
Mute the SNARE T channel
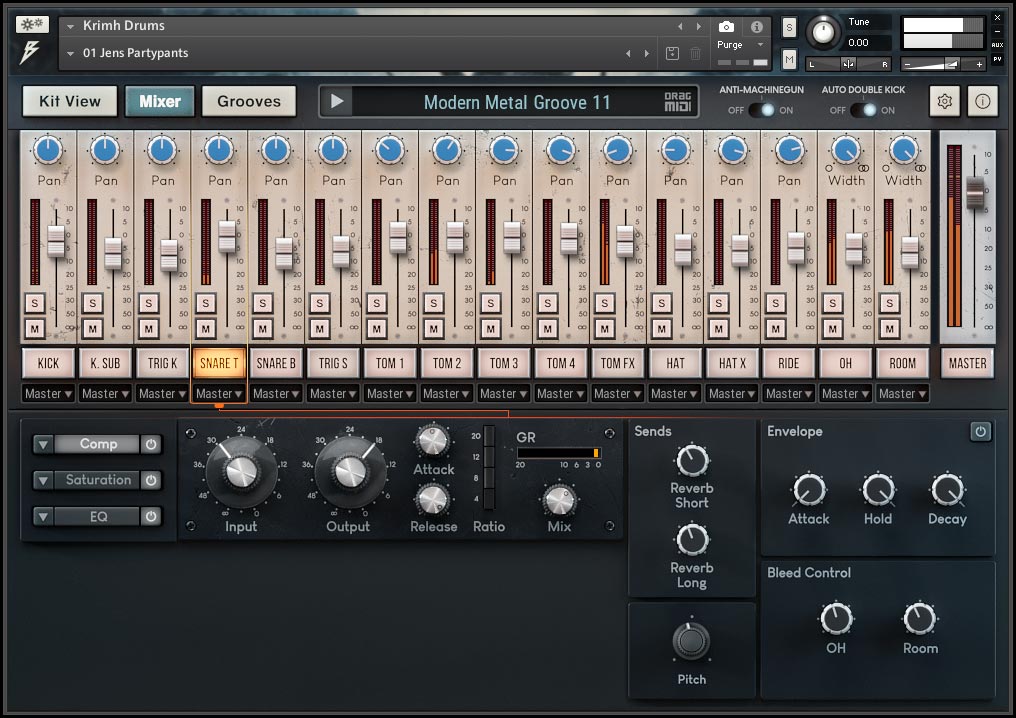(x=205, y=329)
